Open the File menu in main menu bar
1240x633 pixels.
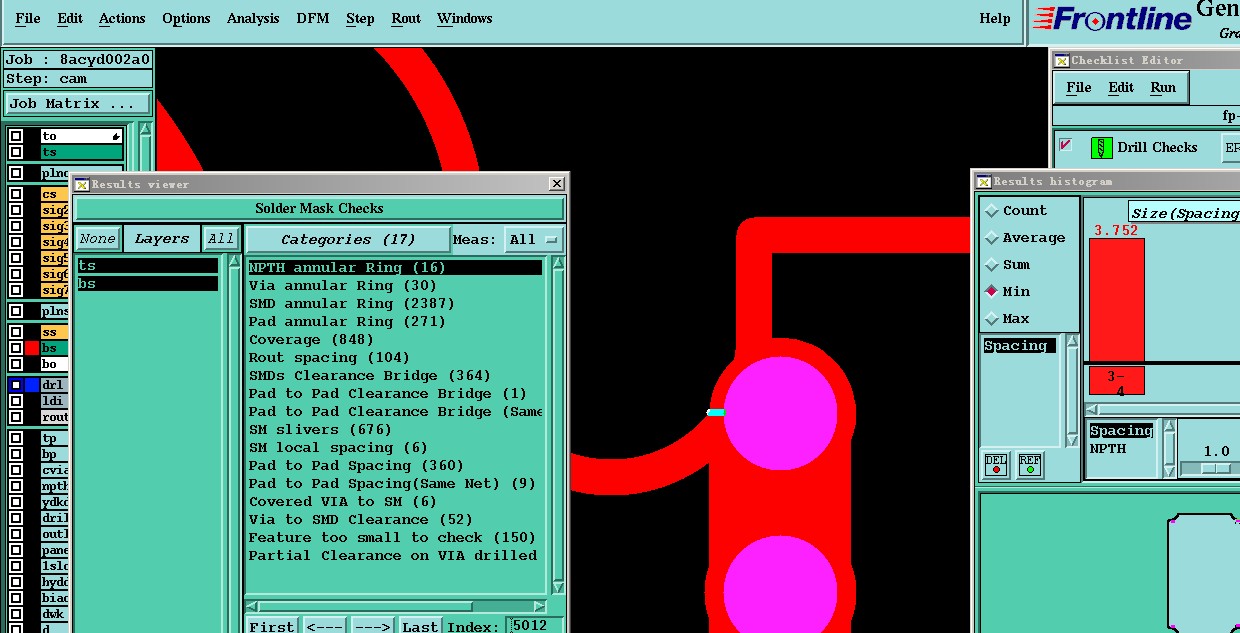coord(28,19)
